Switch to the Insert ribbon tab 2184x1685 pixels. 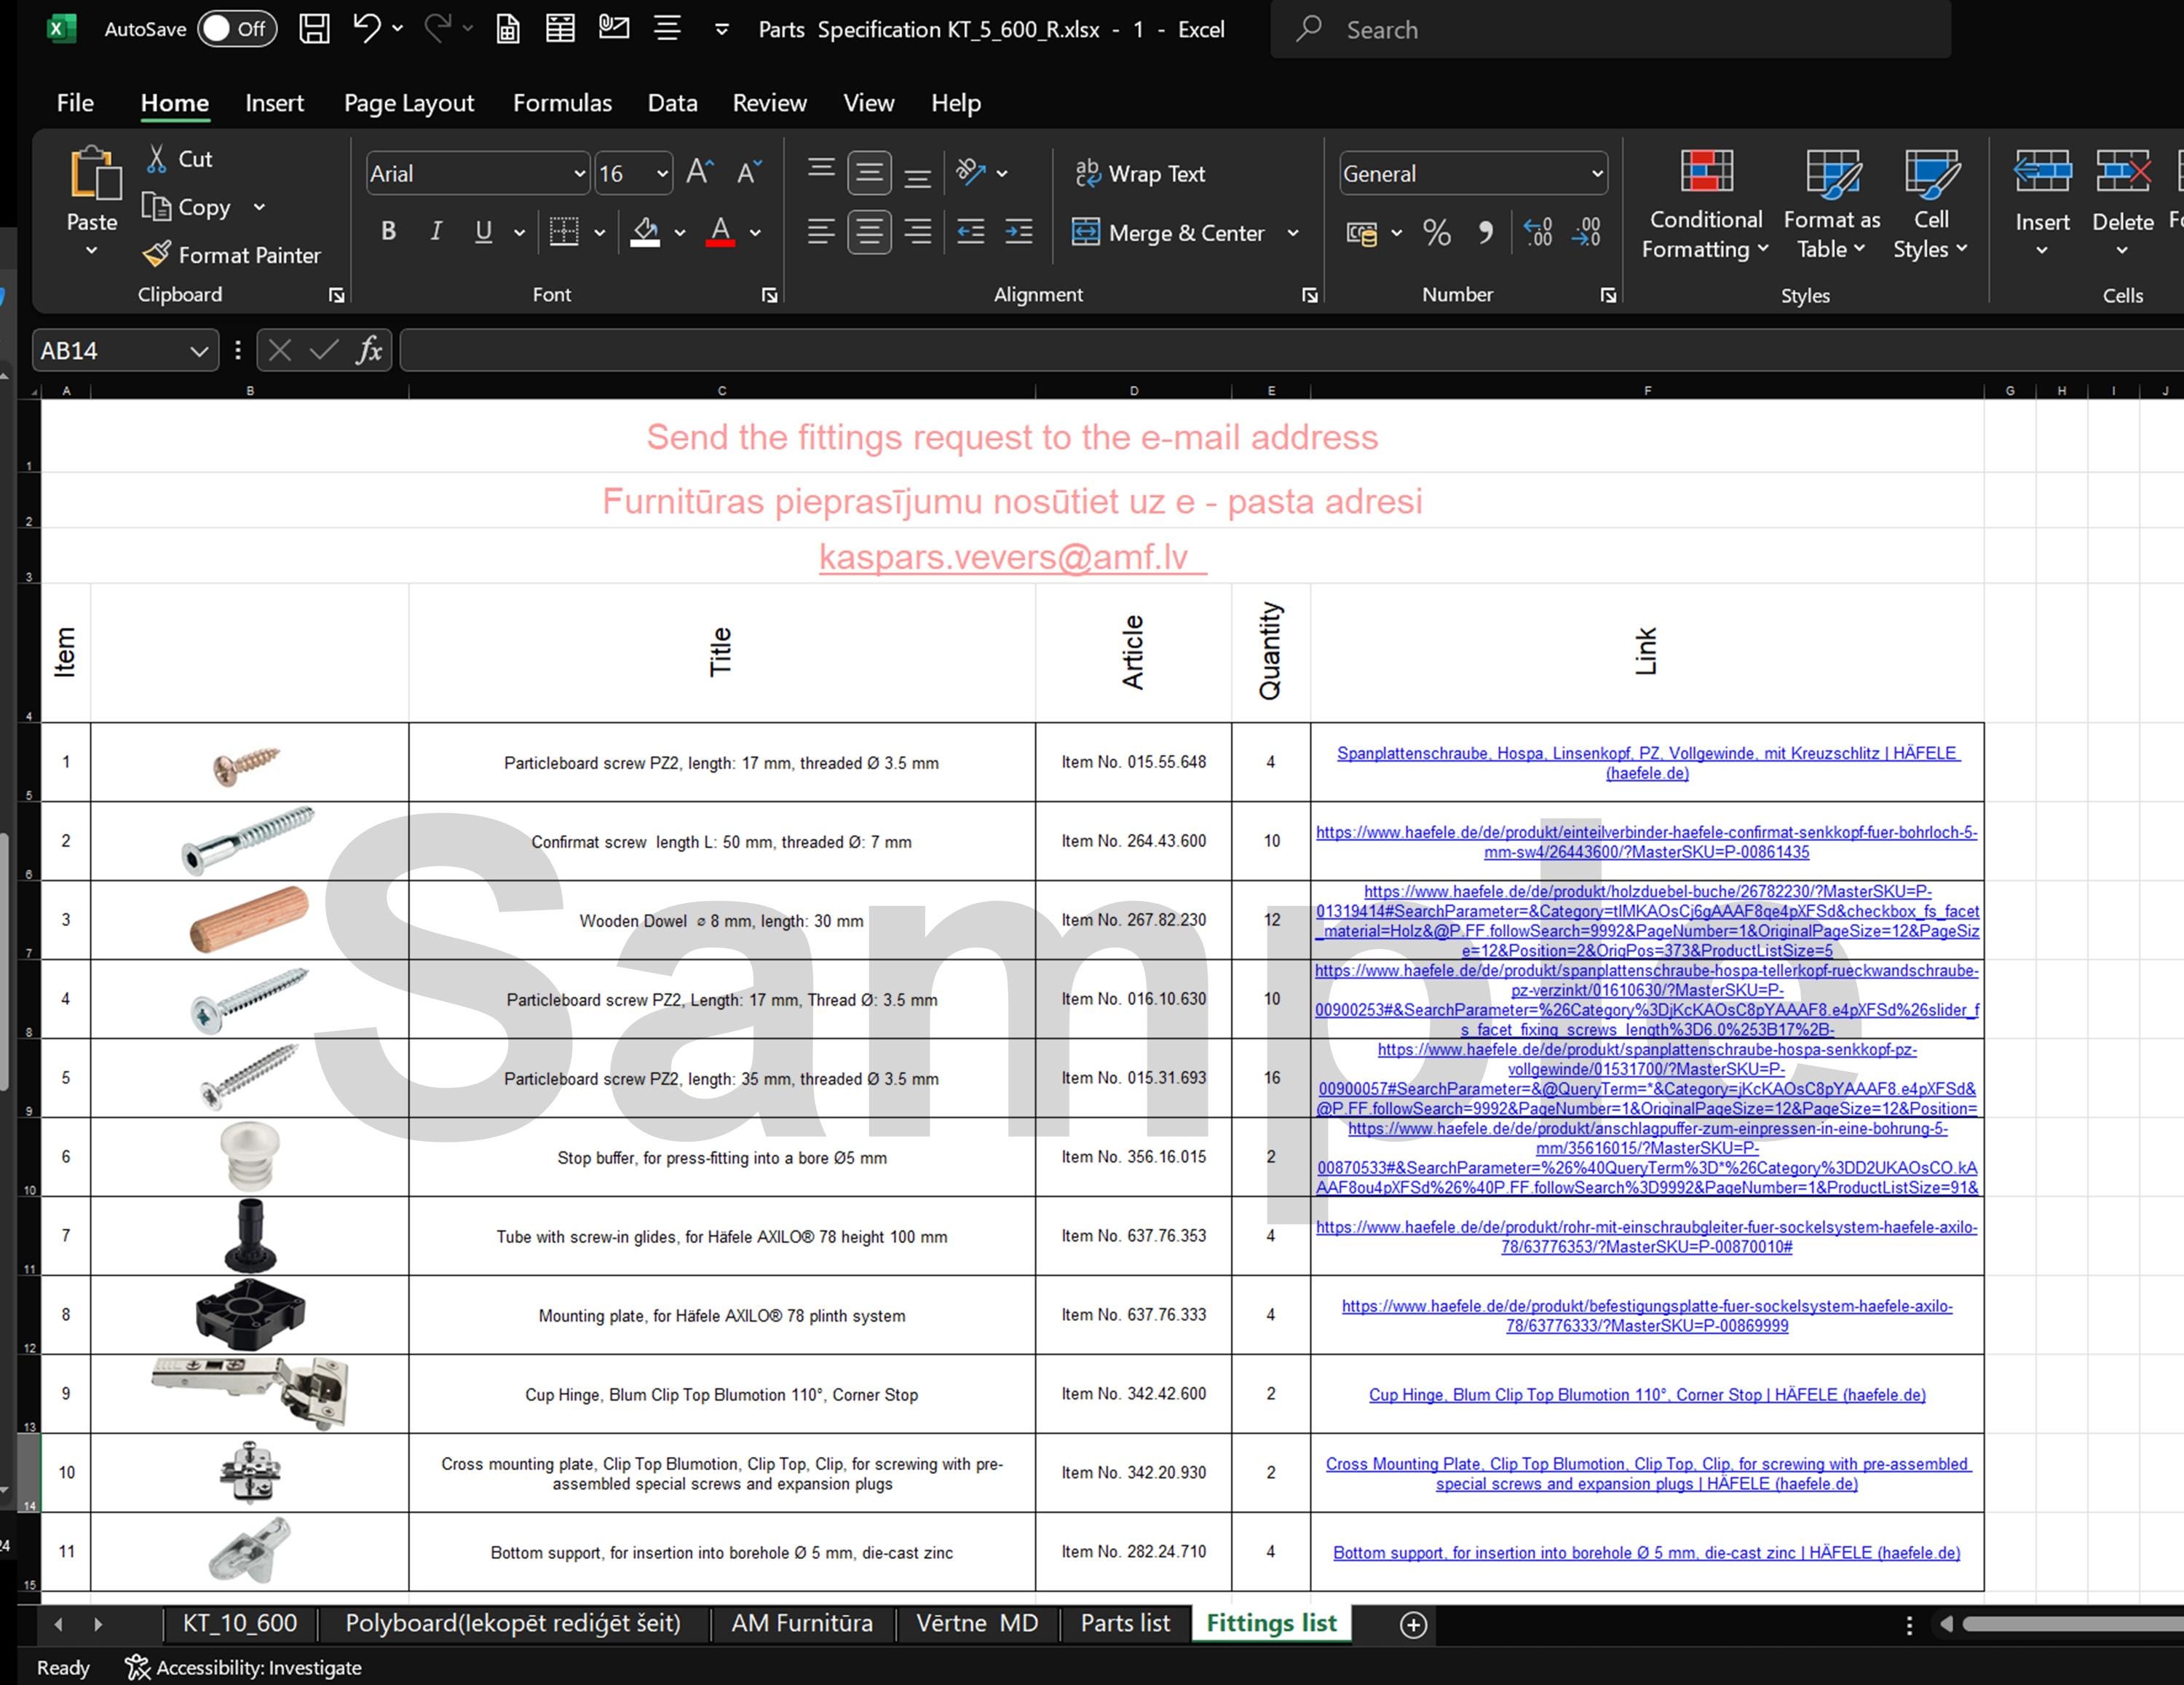[x=274, y=102]
